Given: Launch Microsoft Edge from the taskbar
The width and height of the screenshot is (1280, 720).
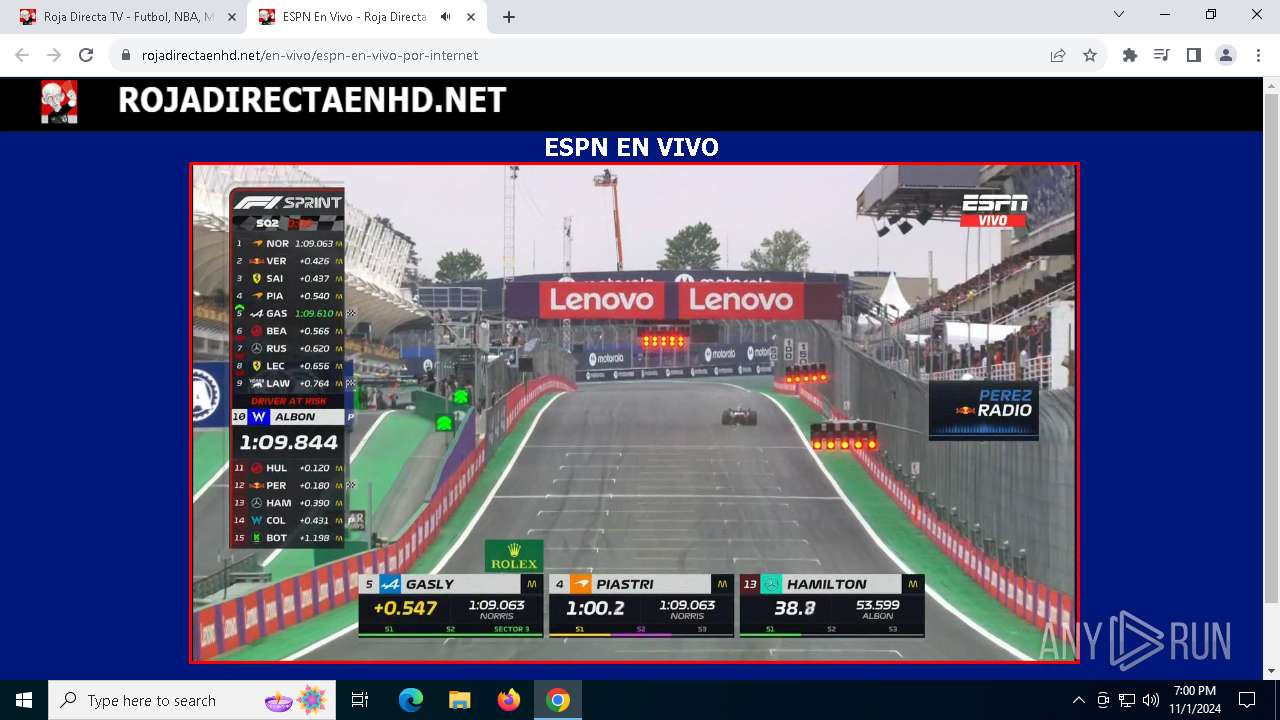Looking at the screenshot, I should point(411,700).
